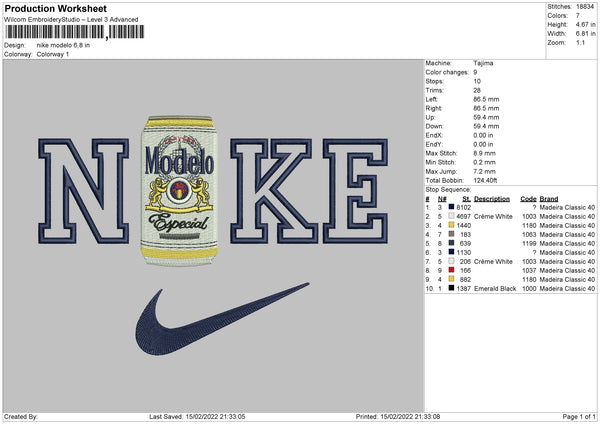Viewport: 600px width, 424px height.
Task: Click the Up value '59.4 mm'
Action: [486, 117]
